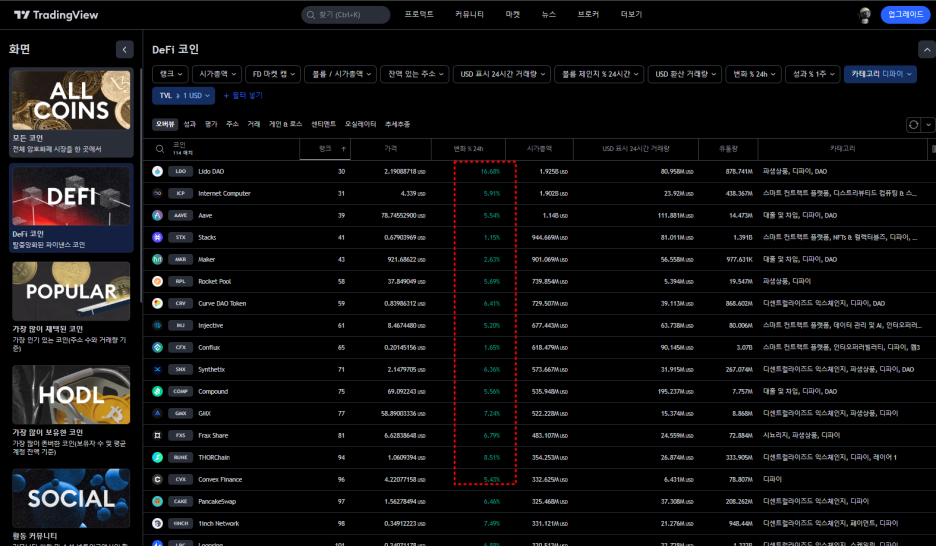This screenshot has height=546, width=936.
Task: Click the + 필터 넣기 add filter link
Action: 243,95
